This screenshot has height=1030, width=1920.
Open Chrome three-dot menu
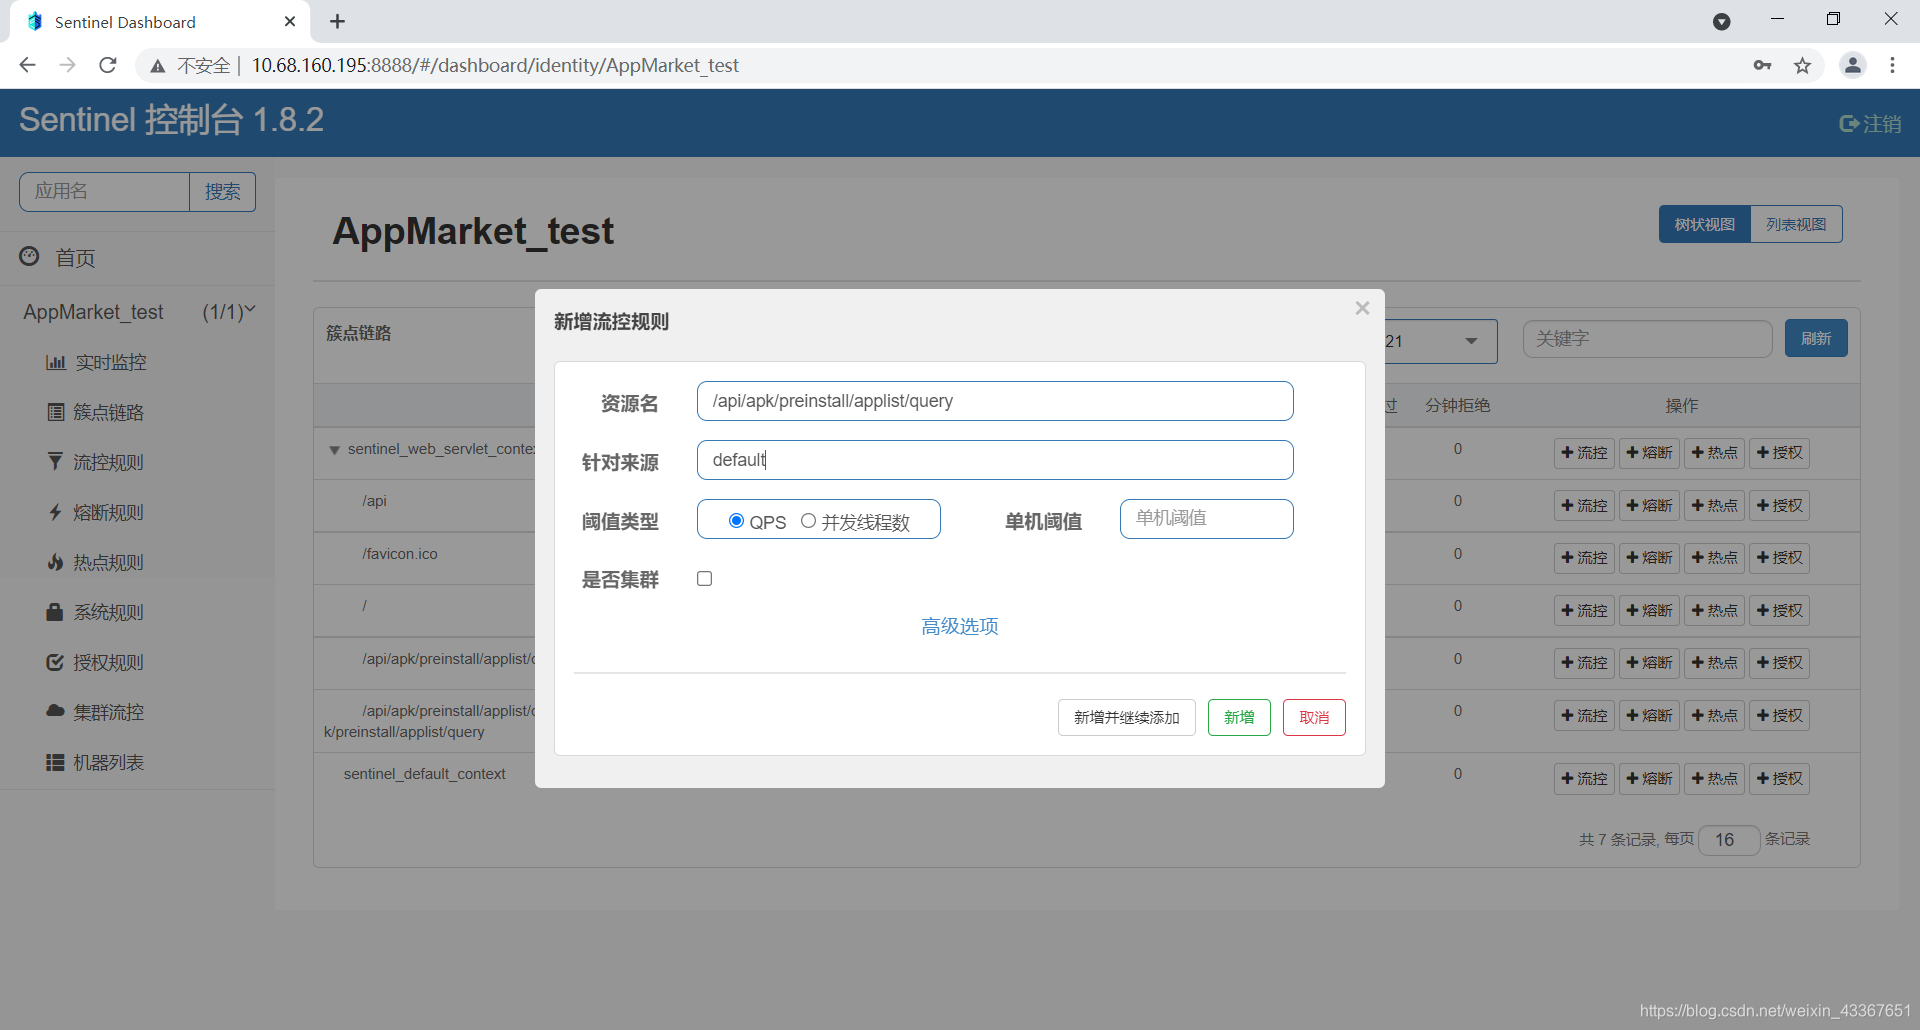click(1892, 65)
